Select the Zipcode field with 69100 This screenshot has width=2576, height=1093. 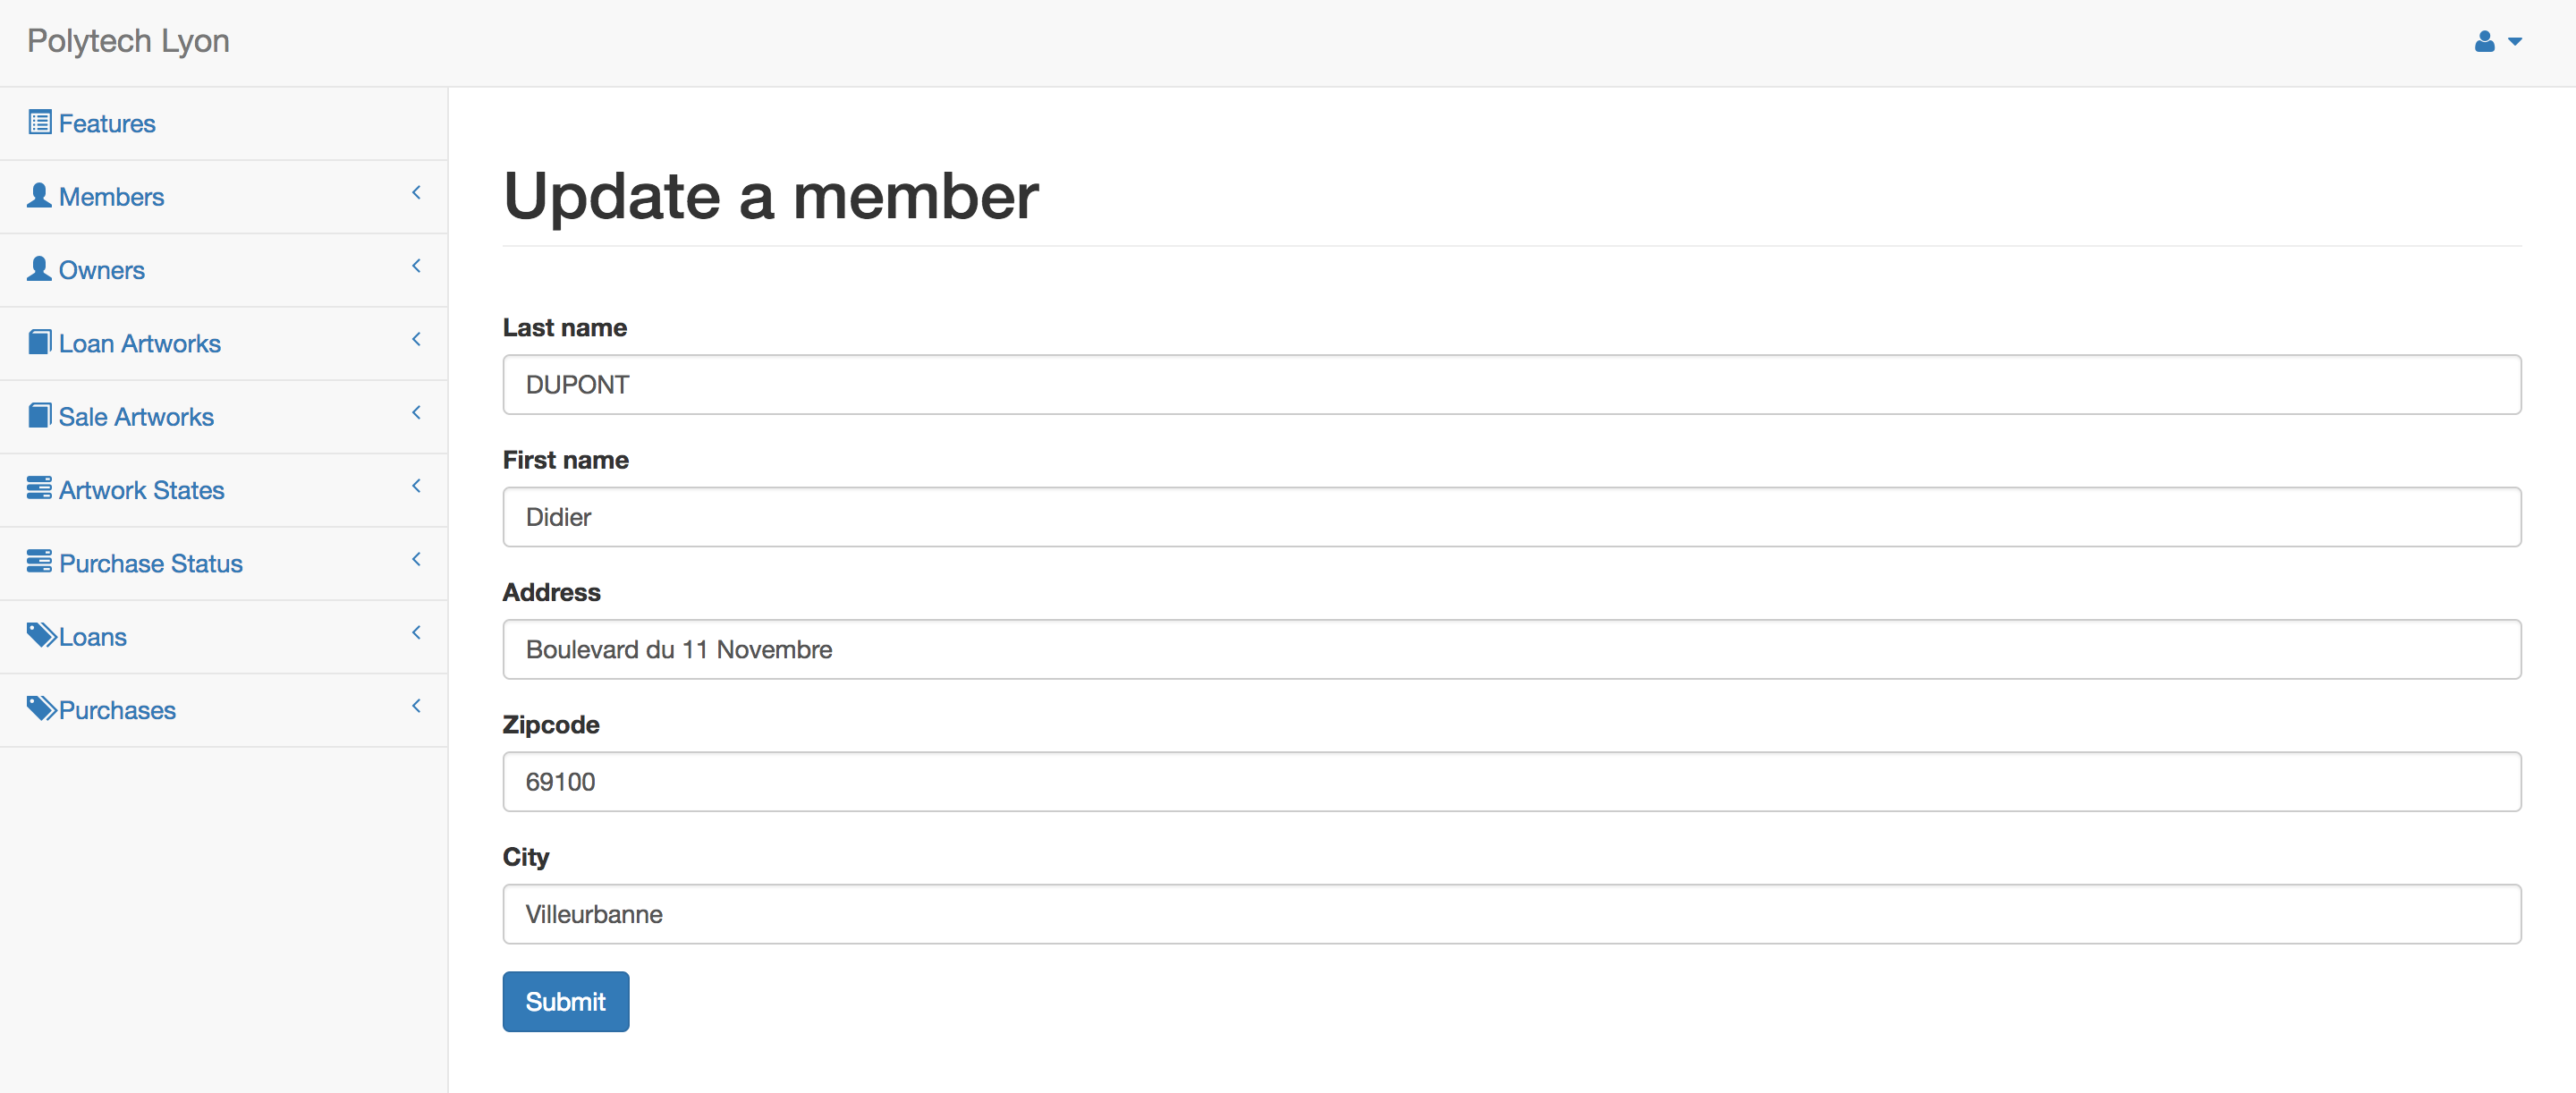(x=1512, y=782)
